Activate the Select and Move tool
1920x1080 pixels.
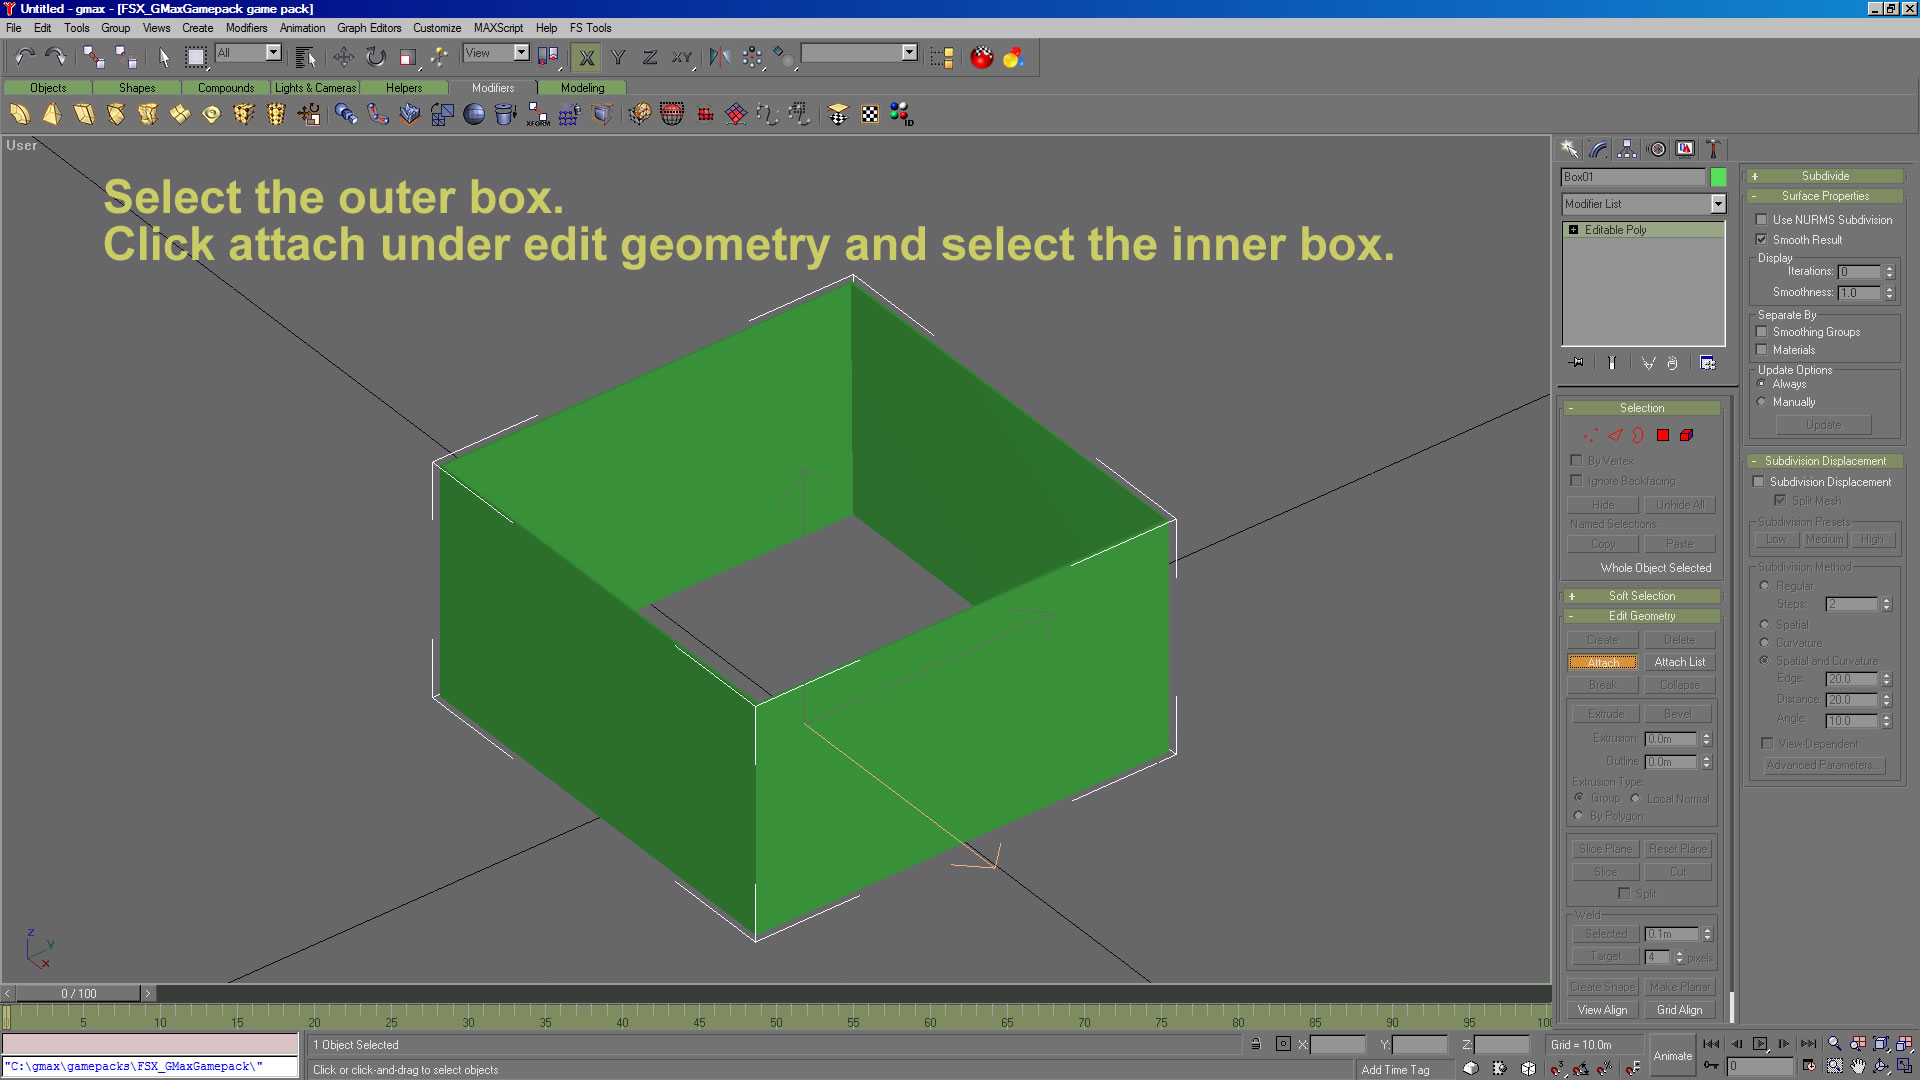click(343, 57)
